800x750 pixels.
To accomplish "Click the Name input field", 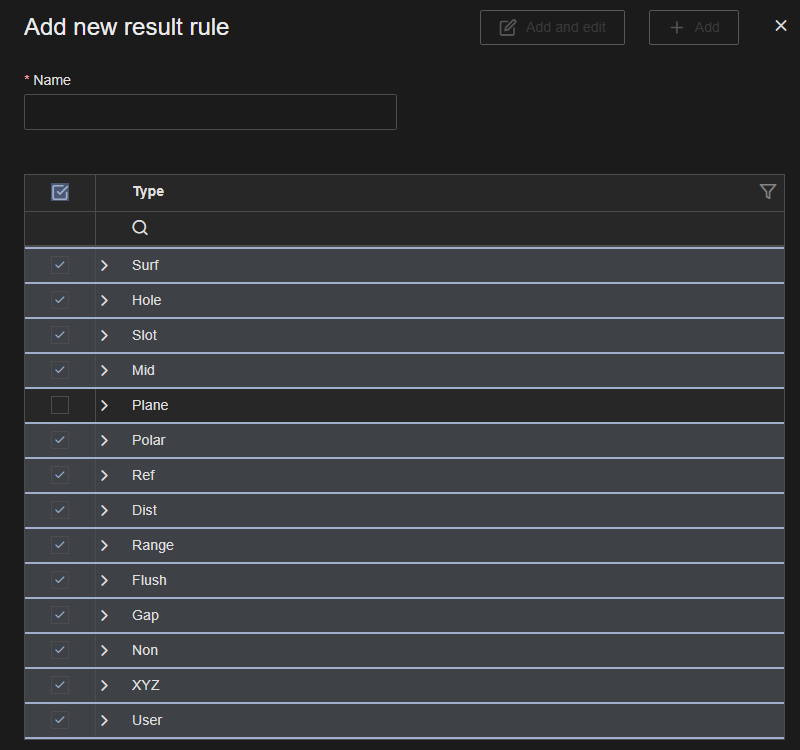I will pos(210,112).
